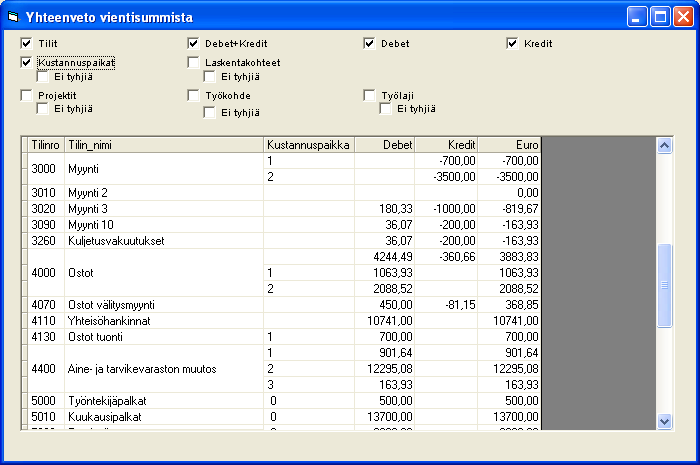
Task: Click the -819,67 euro value
Action: pyautogui.click(x=509, y=209)
